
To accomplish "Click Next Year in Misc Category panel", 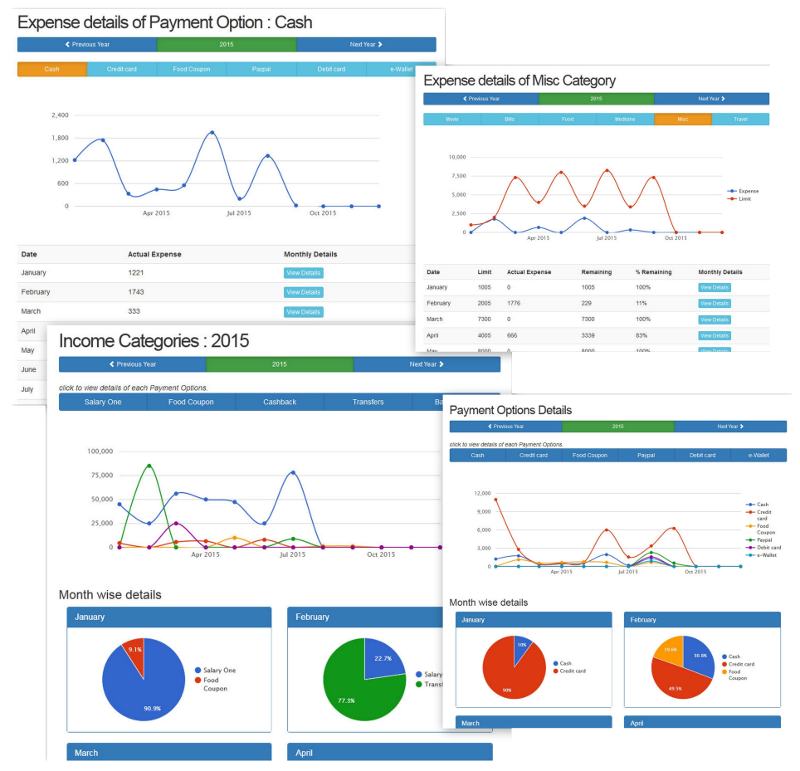I will (x=712, y=98).
